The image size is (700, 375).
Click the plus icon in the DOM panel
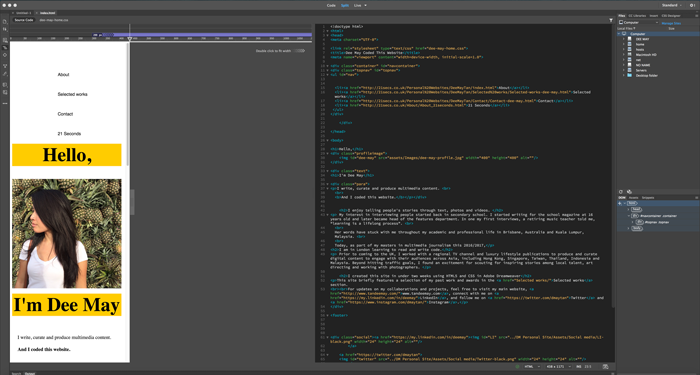620,203
